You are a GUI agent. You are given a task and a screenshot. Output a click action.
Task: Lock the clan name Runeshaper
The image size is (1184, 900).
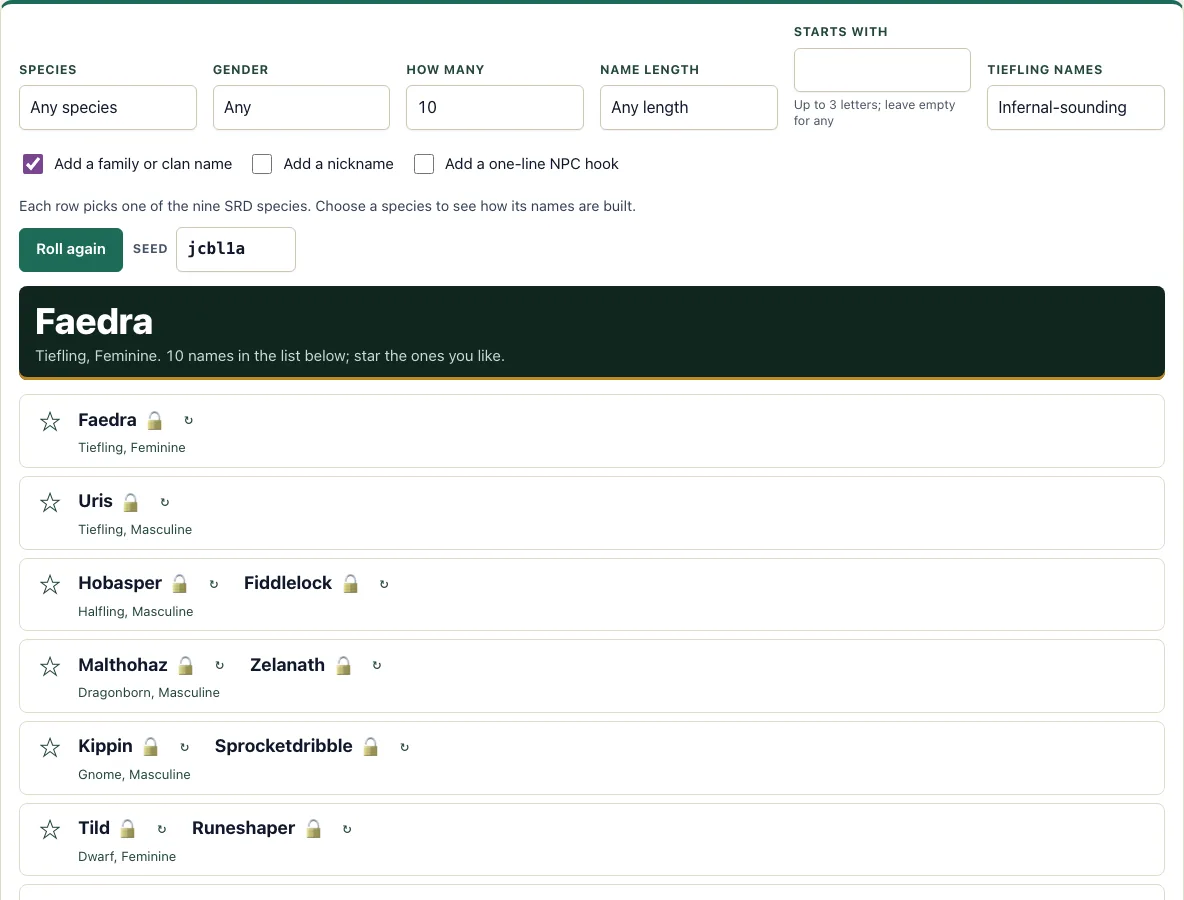(313, 829)
